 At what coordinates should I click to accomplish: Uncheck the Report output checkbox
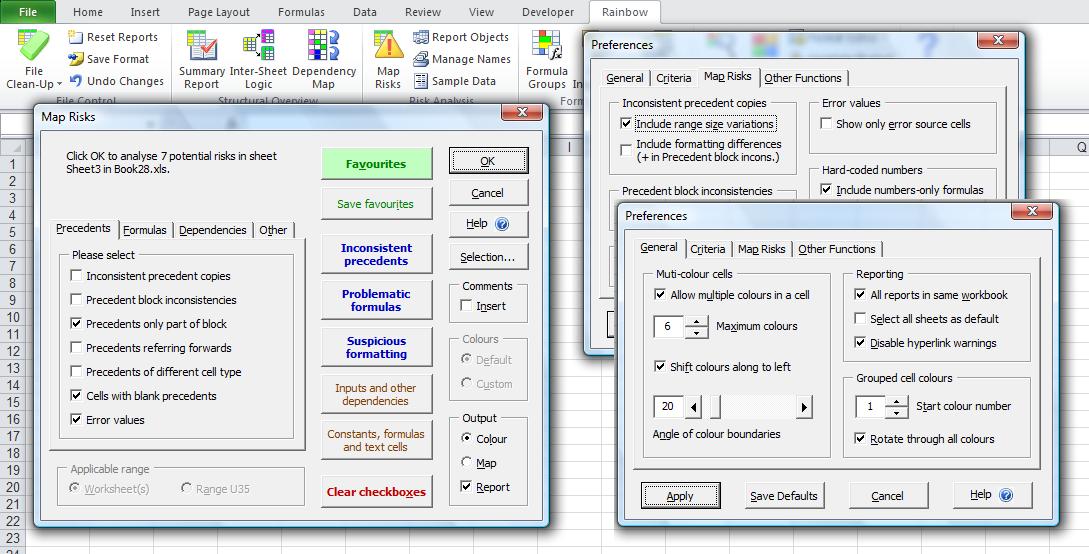click(466, 487)
